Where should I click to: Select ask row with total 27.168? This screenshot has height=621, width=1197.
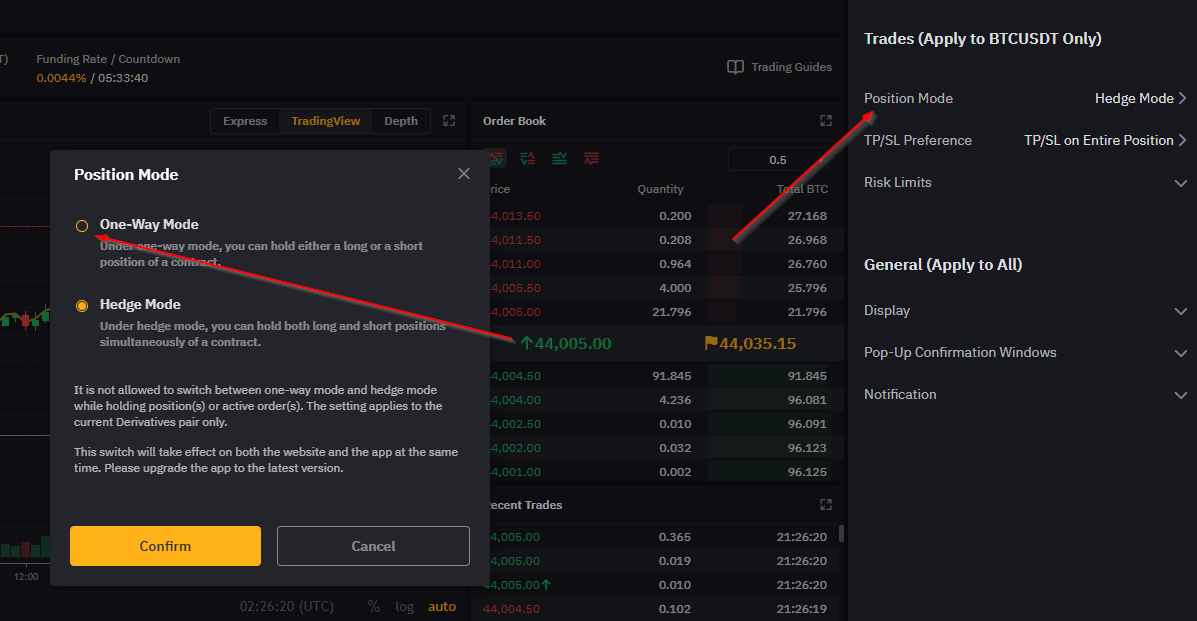[659, 216]
